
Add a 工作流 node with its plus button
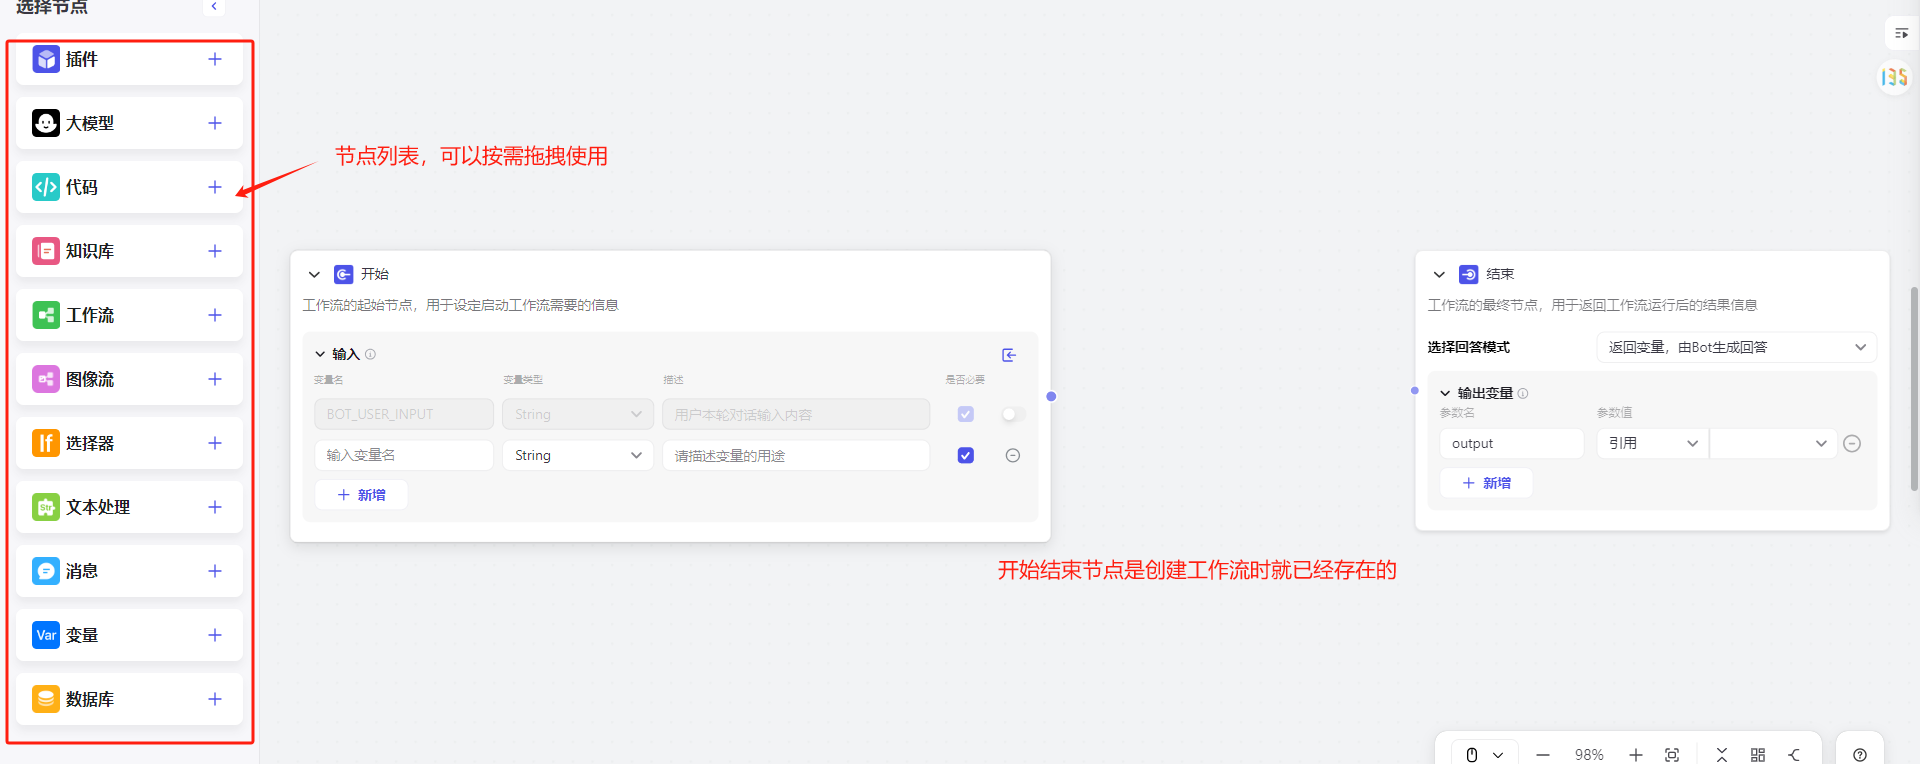(215, 315)
